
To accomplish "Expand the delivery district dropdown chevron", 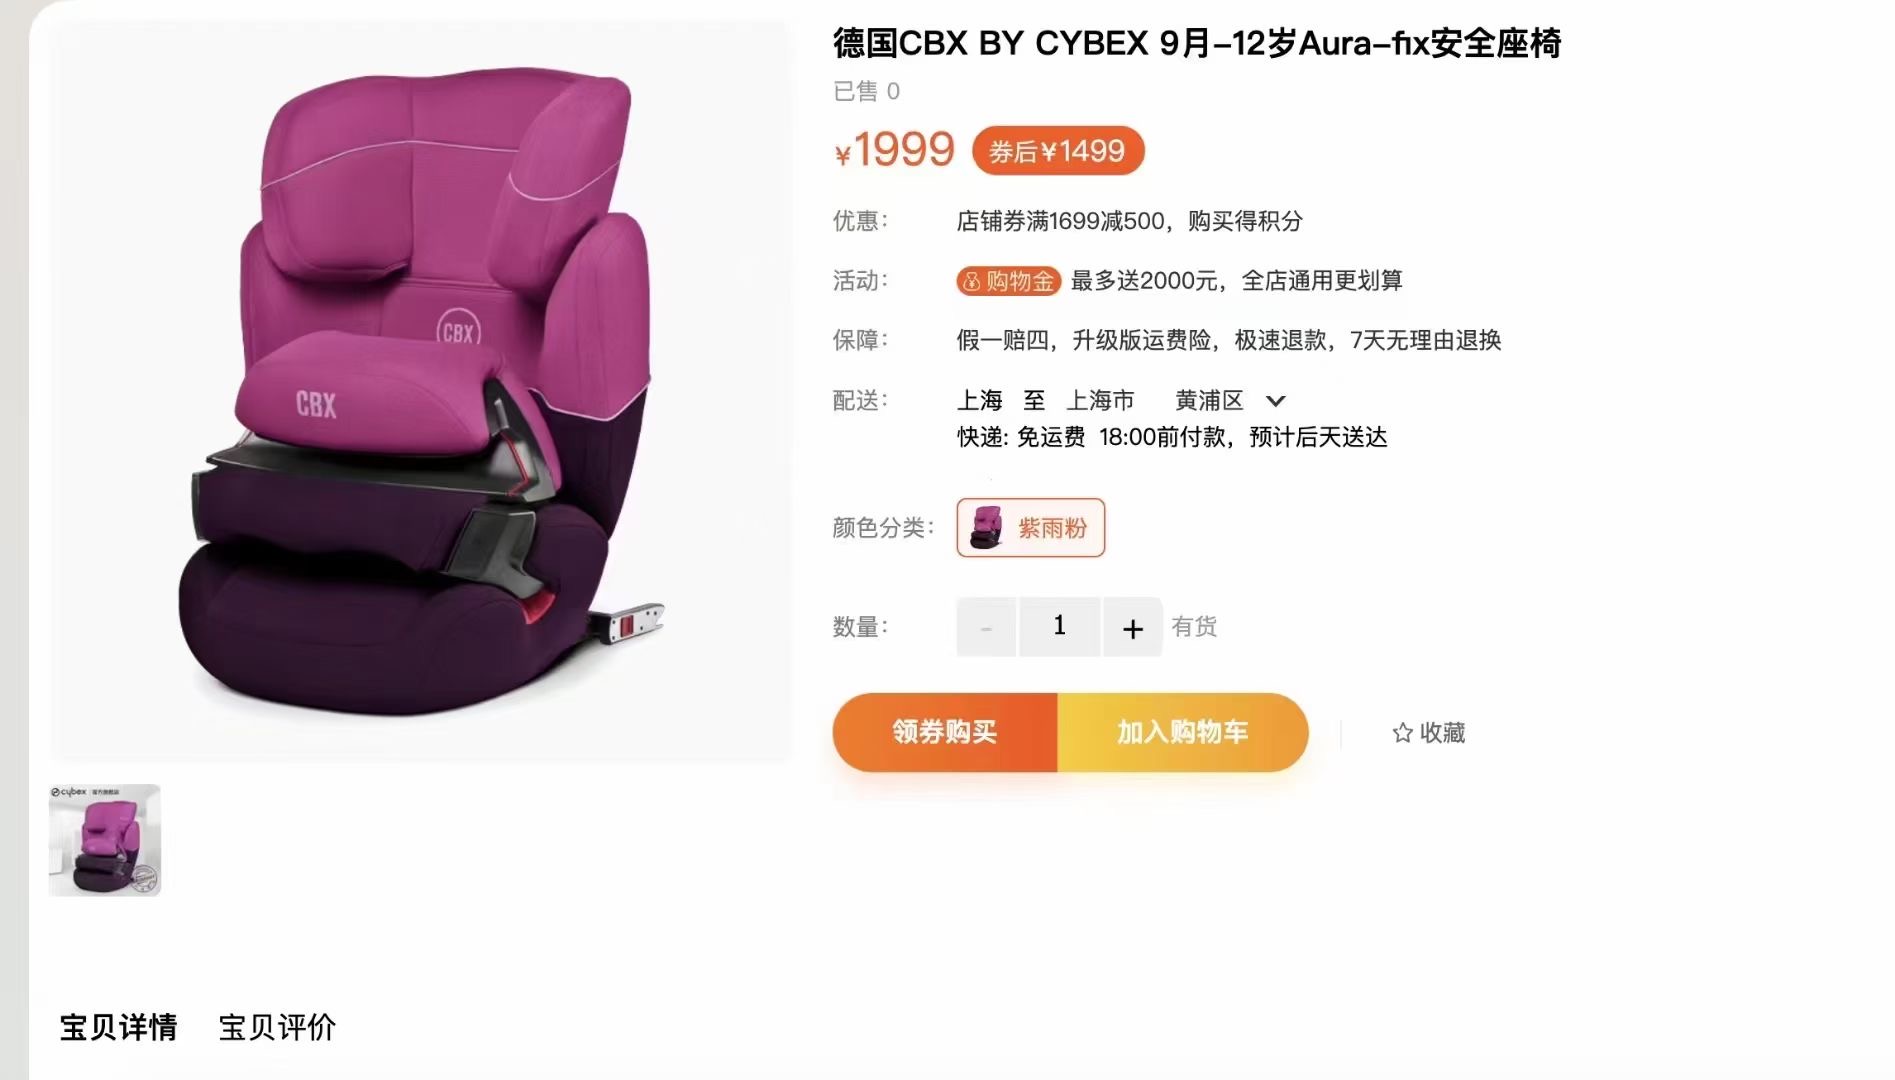I will pyautogui.click(x=1275, y=401).
